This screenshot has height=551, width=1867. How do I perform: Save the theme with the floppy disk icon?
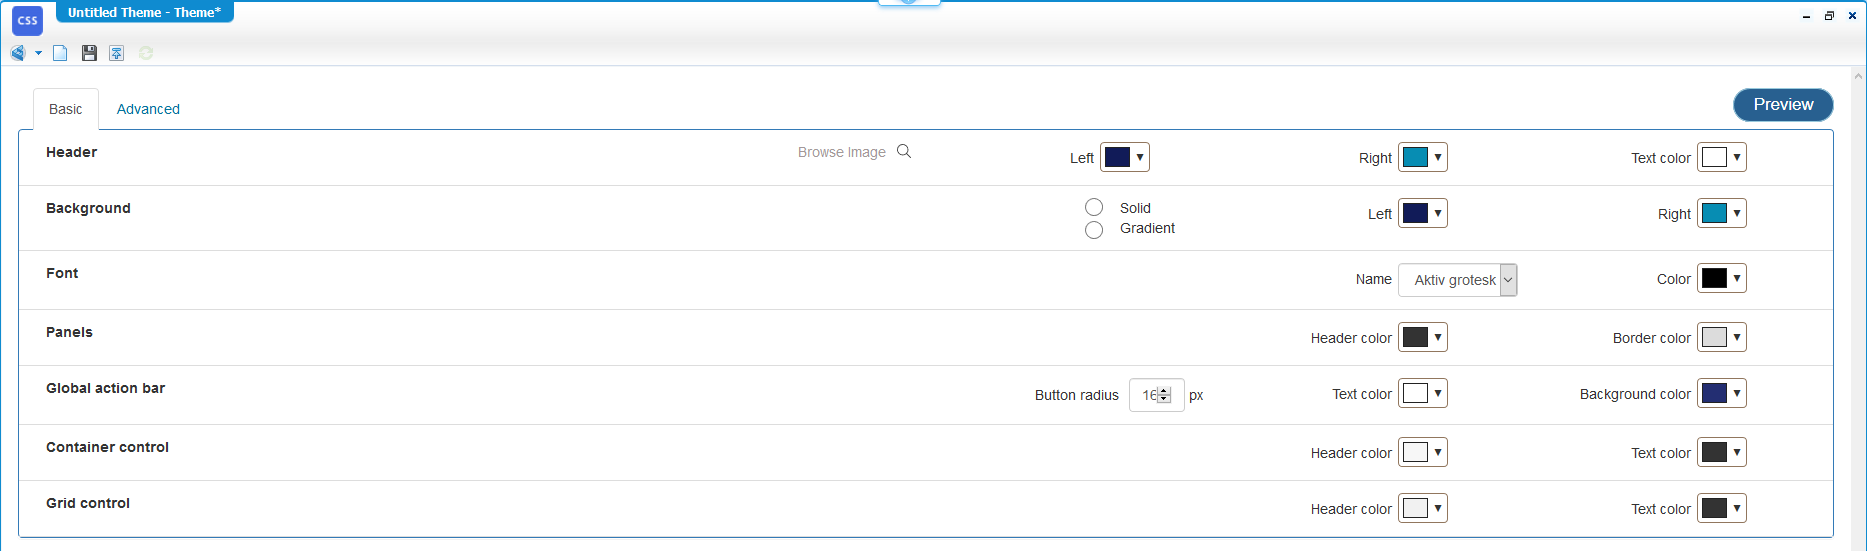point(89,53)
